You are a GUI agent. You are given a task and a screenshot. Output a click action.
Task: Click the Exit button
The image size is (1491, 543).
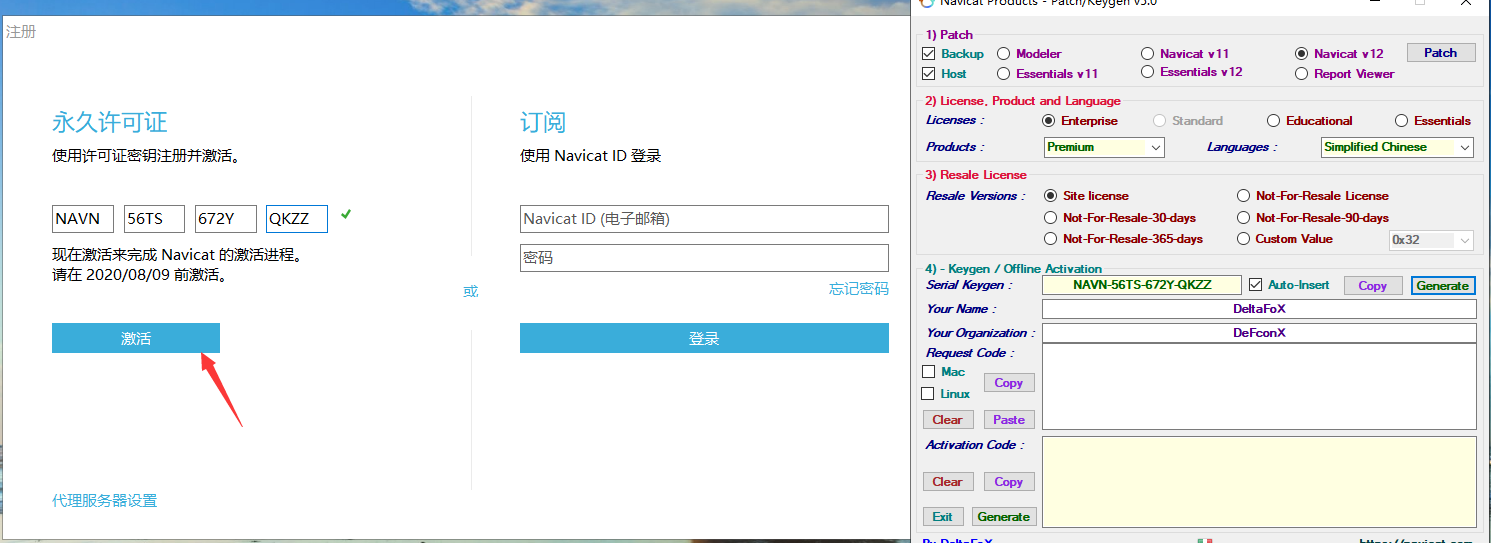click(943, 517)
